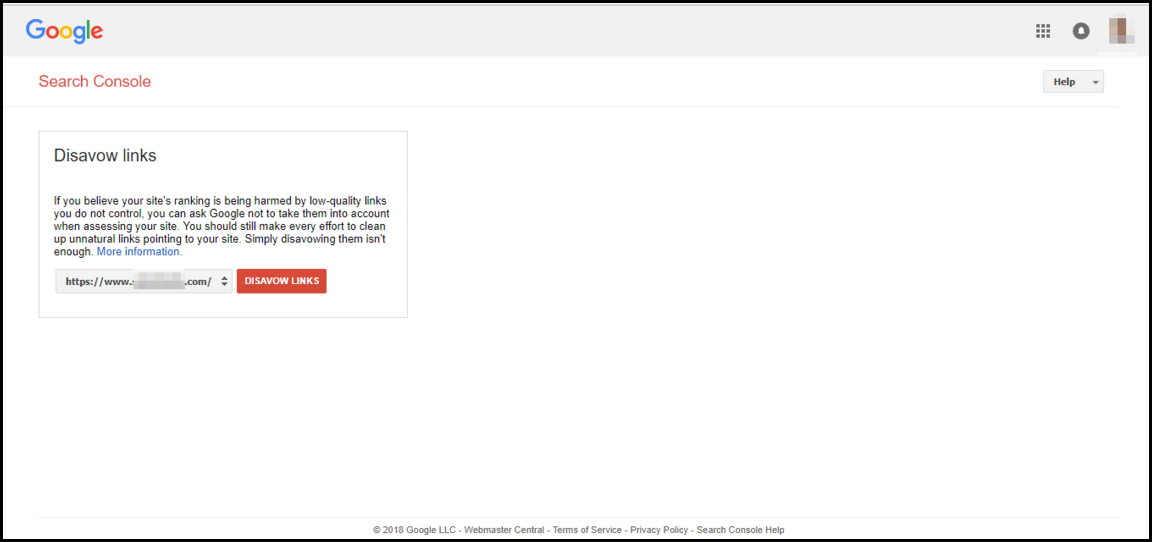
Task: Open the Help dropdown menu
Action: coord(1073,82)
